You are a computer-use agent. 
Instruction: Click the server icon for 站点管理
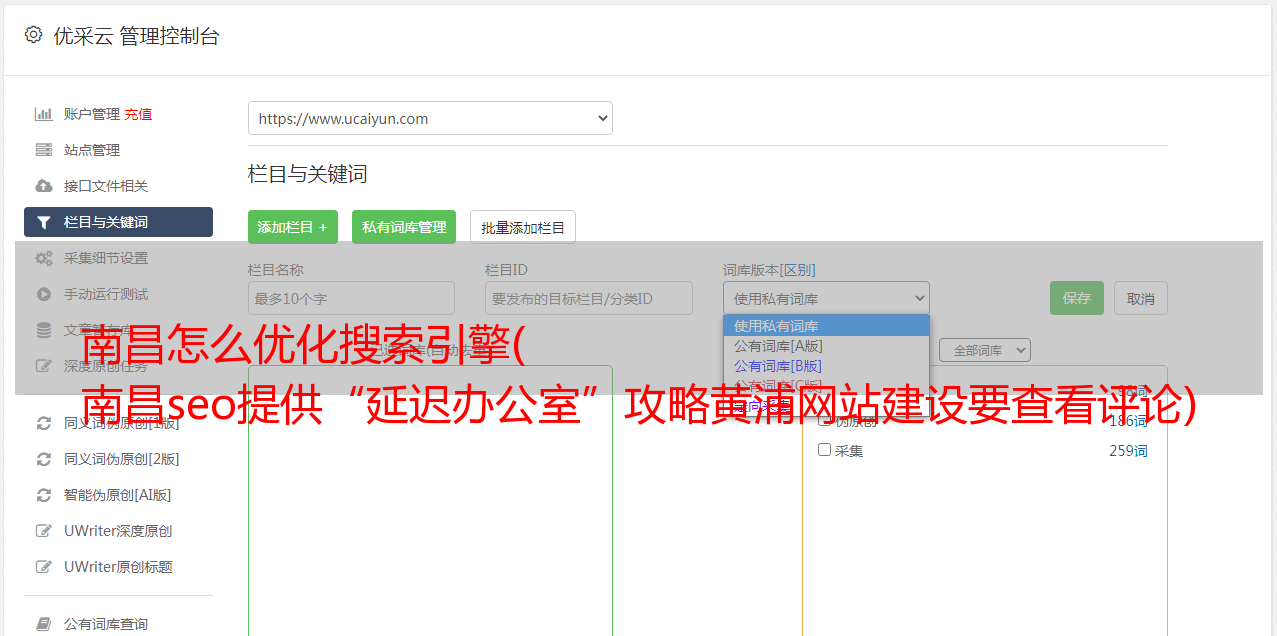[43, 150]
